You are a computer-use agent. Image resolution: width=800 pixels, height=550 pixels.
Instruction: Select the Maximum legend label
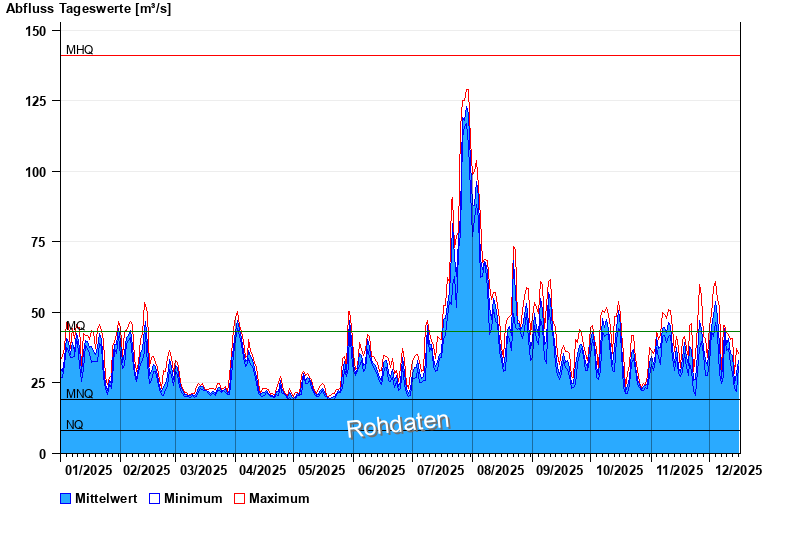click(279, 498)
